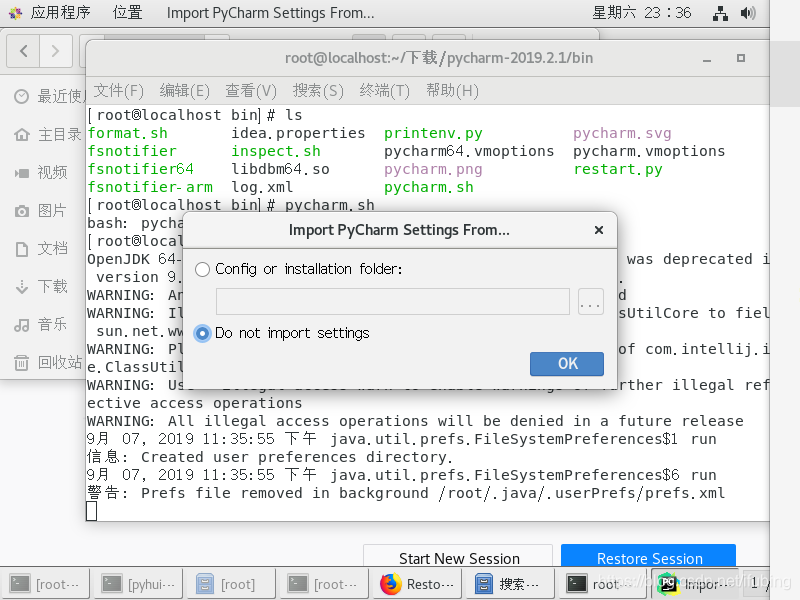Viewport: 800px width, 600px height.
Task: Click the config folder path input field
Action: 392,302
